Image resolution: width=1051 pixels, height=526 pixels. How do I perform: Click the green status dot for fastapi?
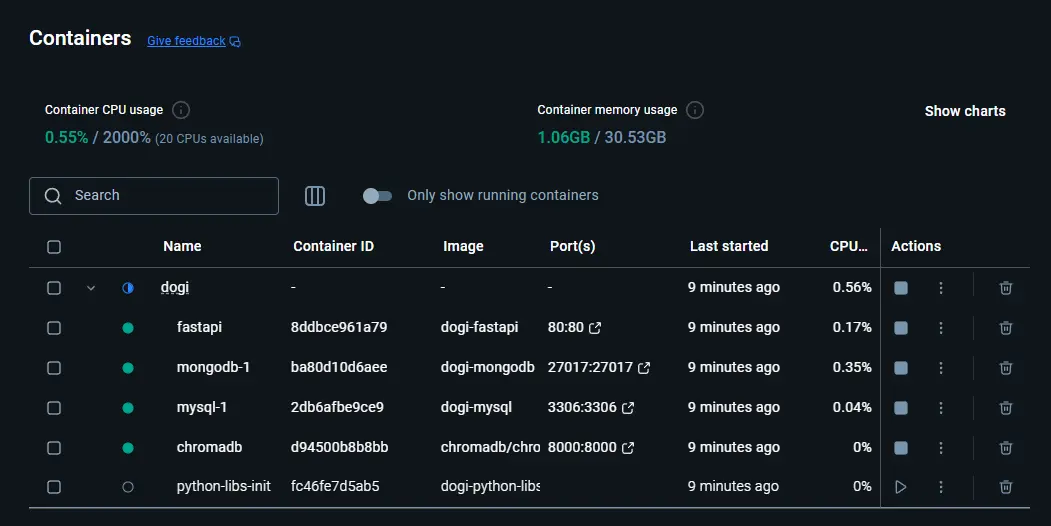[x=128, y=328]
